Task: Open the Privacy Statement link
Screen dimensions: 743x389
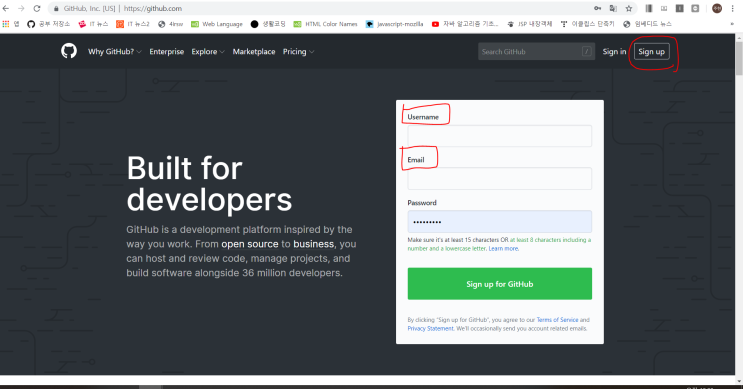Action: click(430, 328)
